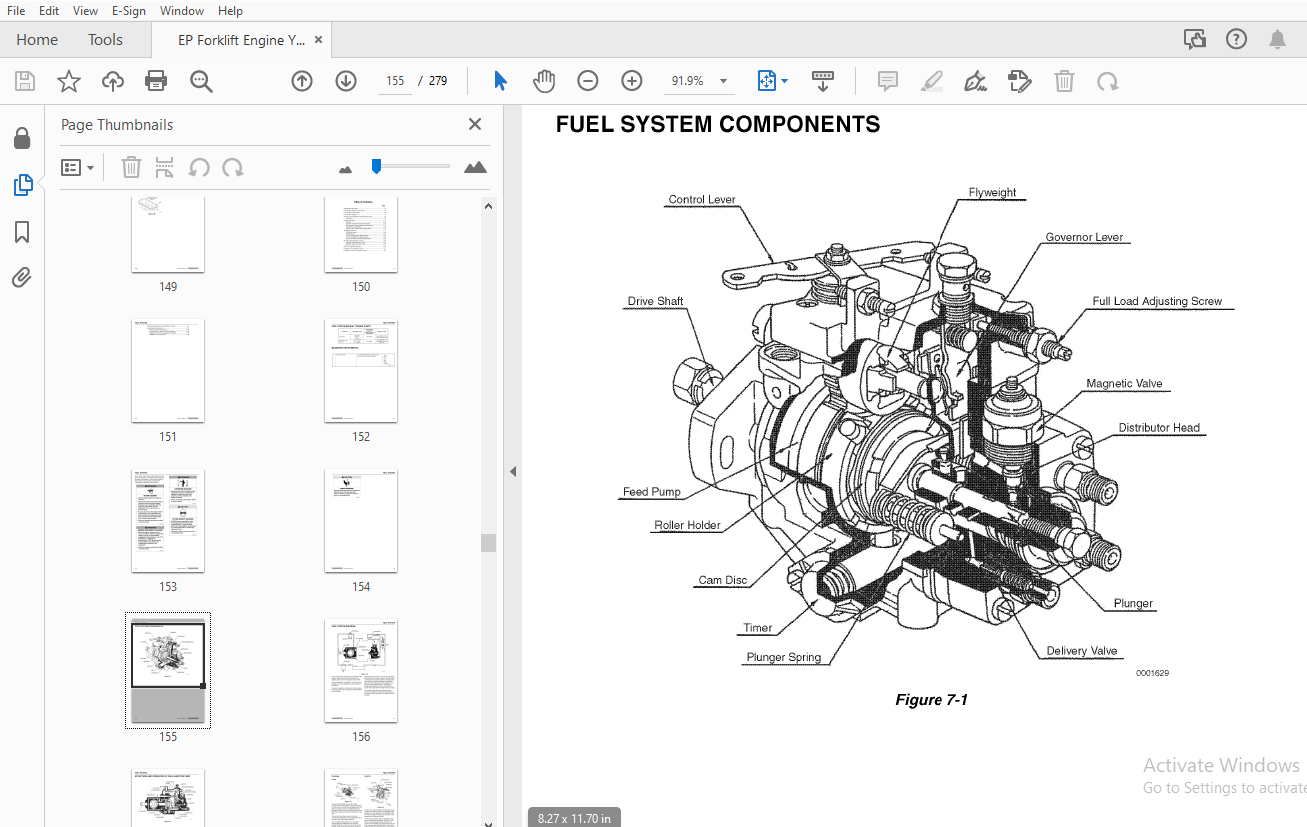This screenshot has height=827, width=1307.
Task: Rotate pages clockwise in thumbnails
Action: [x=233, y=168]
